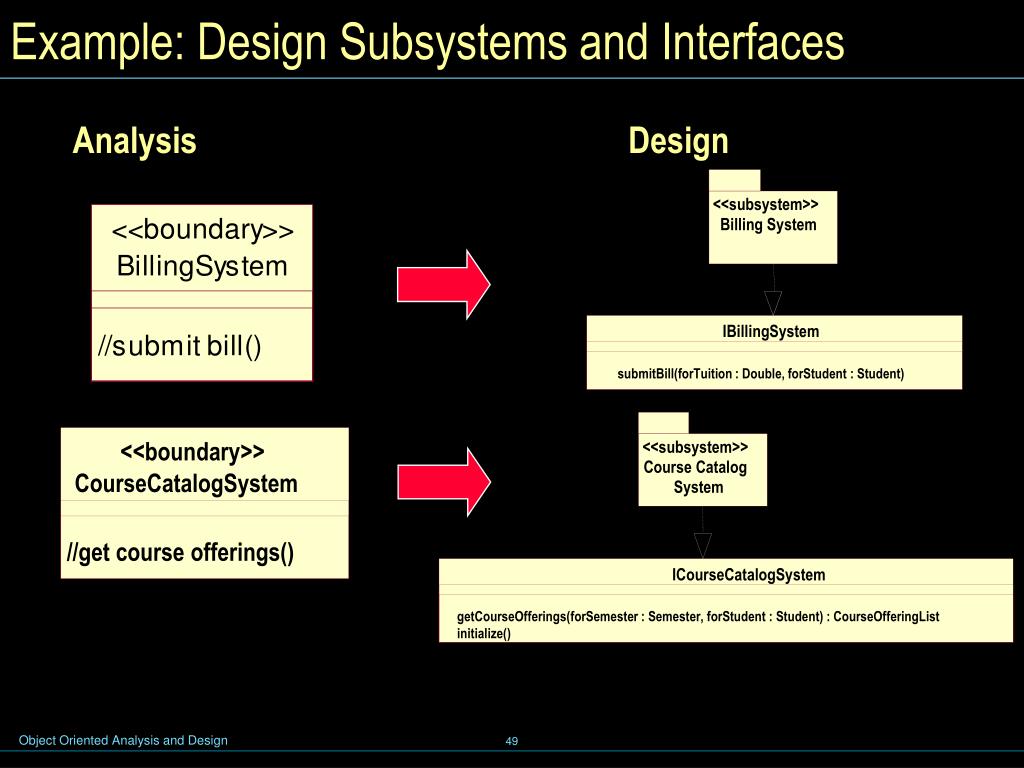Click the 'CourseCatalogSystem' class name

pyautogui.click(x=186, y=484)
